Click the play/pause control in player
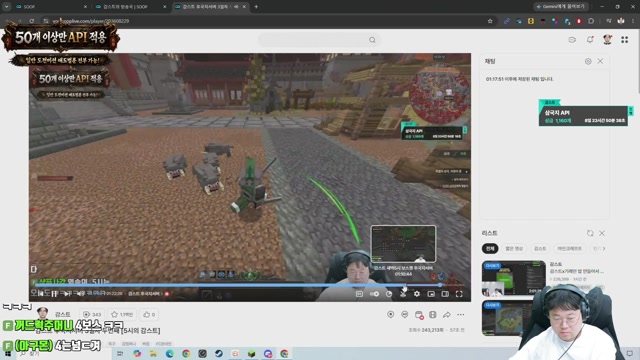 pos(54,293)
